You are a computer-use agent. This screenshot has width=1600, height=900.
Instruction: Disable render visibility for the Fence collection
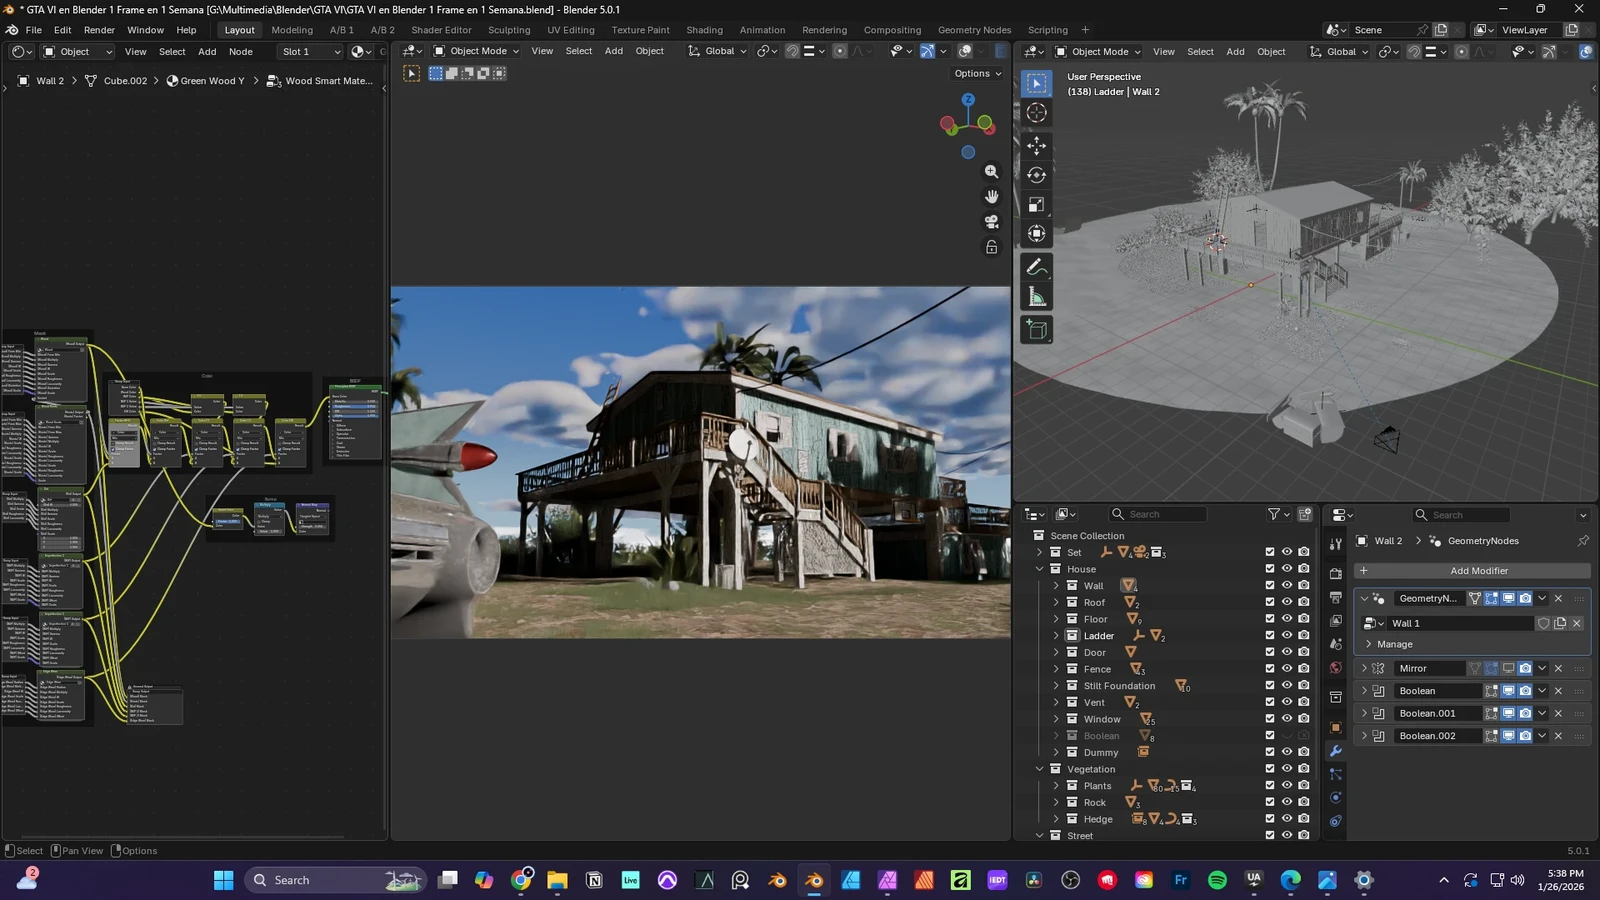pyautogui.click(x=1304, y=669)
